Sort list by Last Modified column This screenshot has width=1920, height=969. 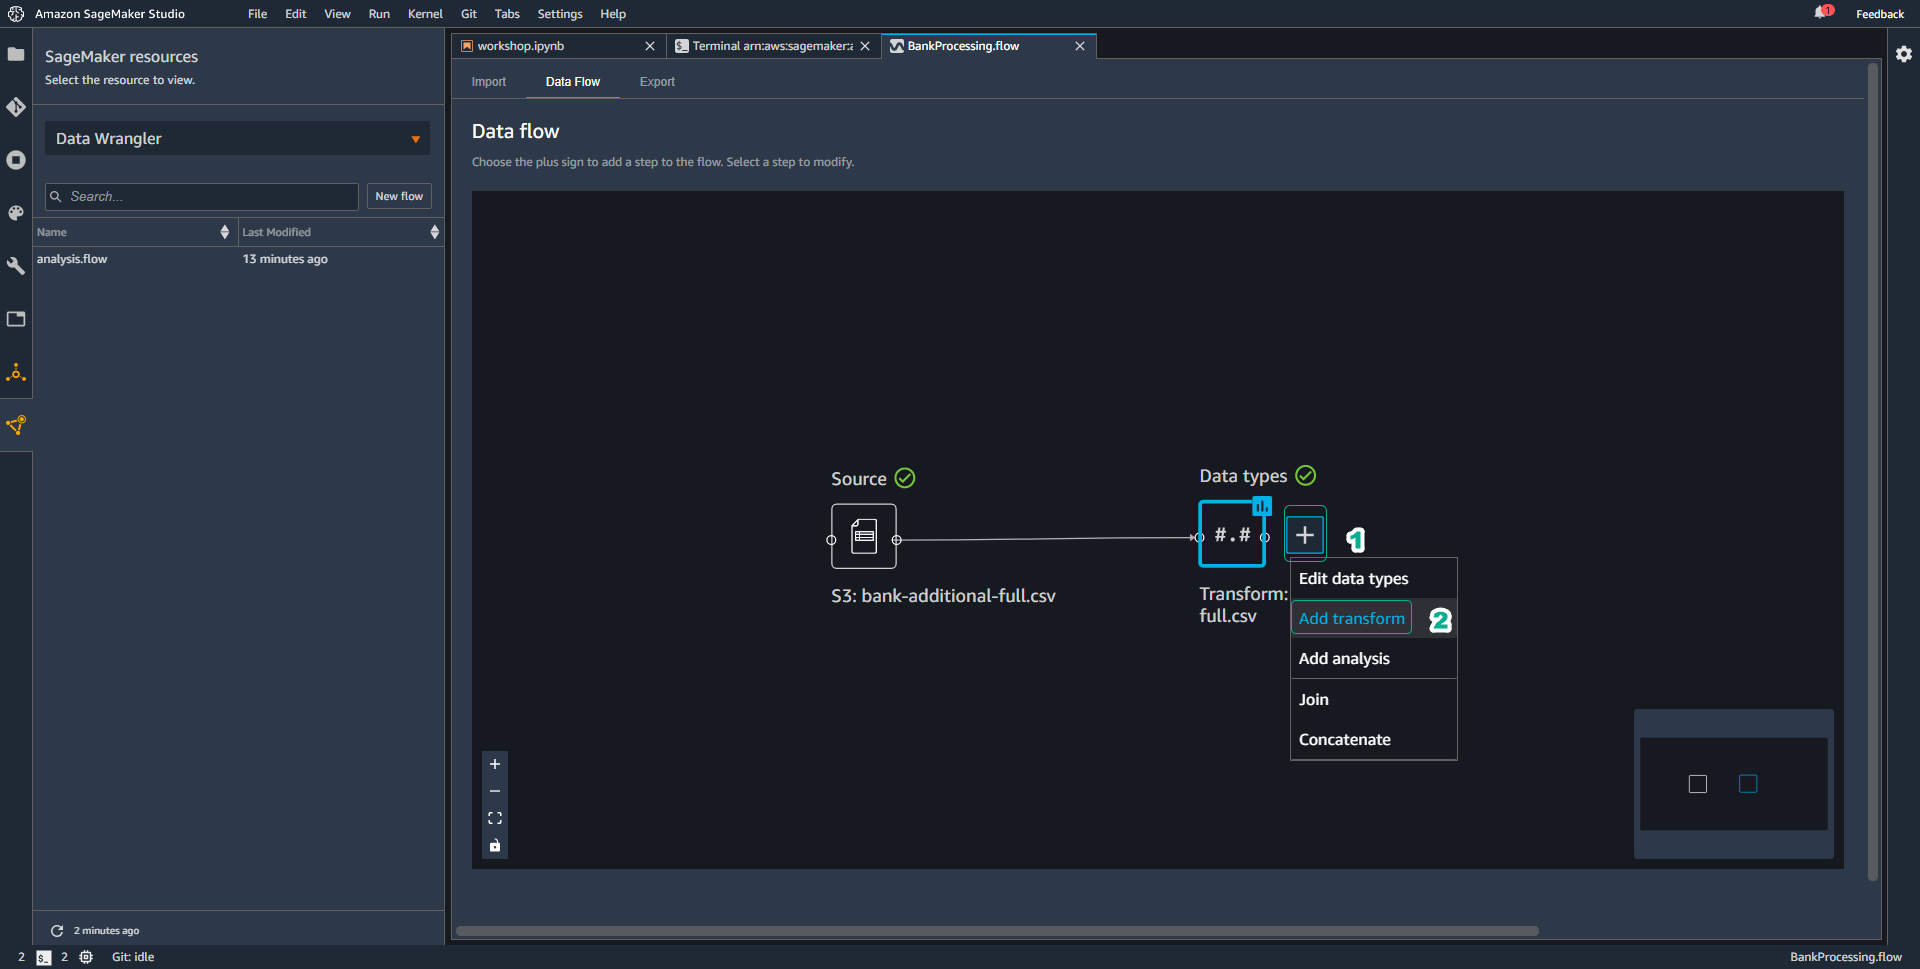coord(340,232)
